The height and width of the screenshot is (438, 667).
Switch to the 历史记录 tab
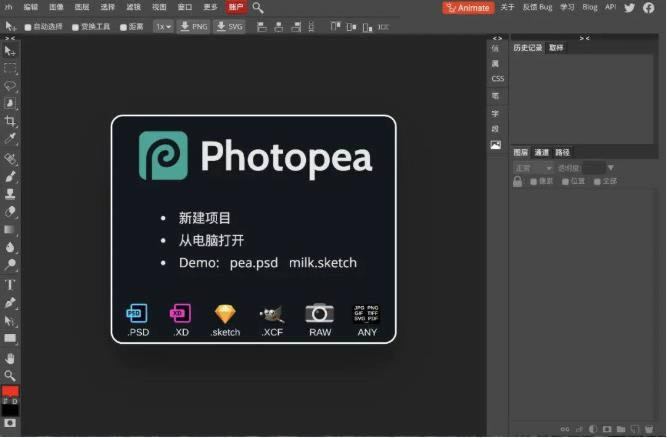(527, 48)
